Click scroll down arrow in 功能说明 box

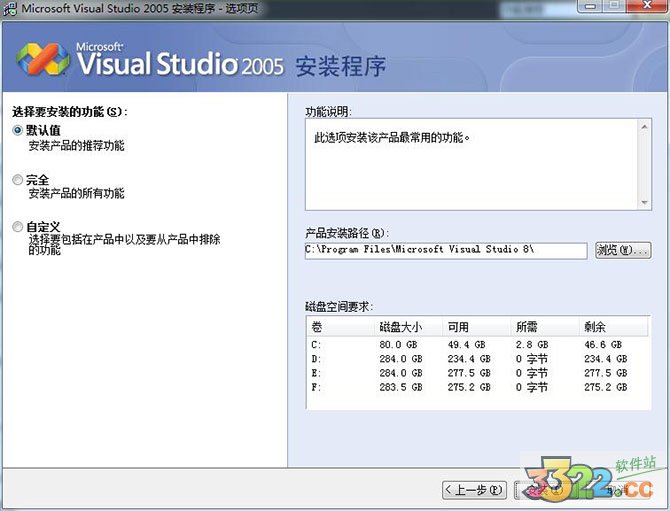(x=644, y=203)
